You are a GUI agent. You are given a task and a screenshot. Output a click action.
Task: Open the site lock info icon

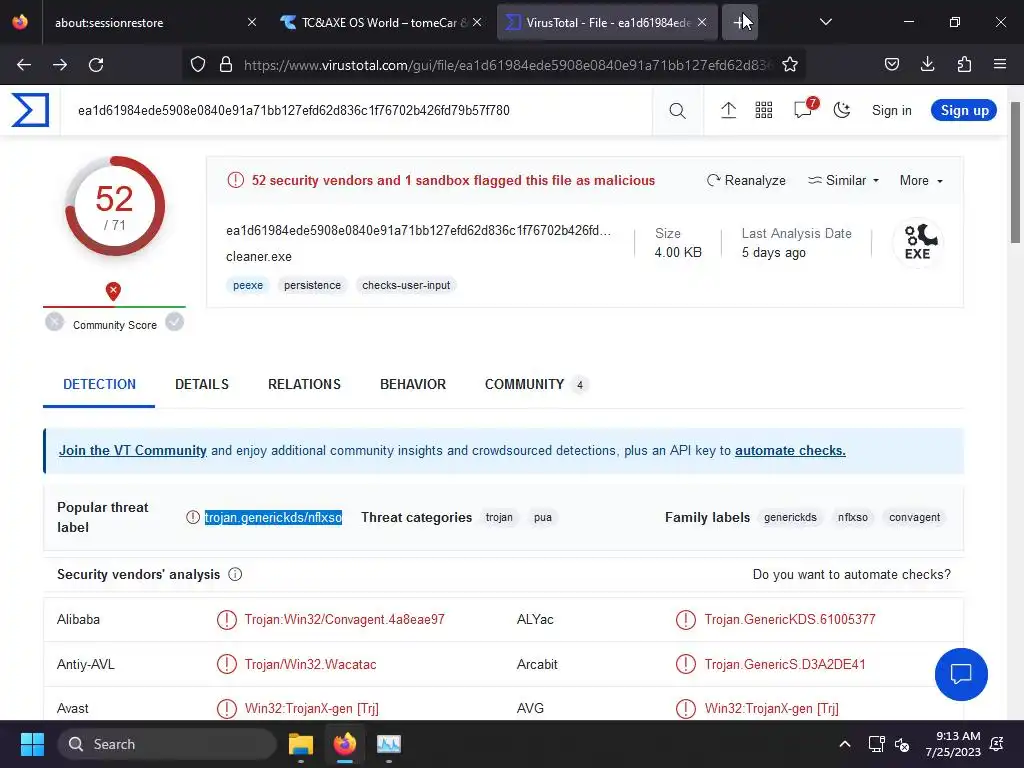pos(226,64)
